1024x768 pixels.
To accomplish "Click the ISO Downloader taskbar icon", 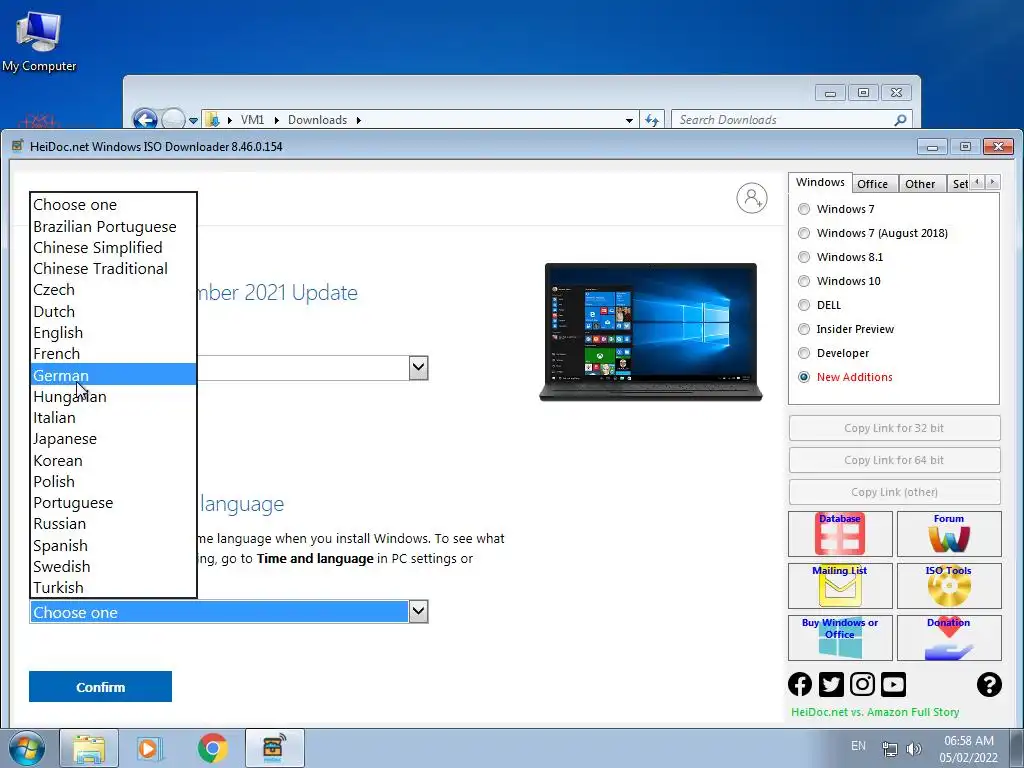I will (x=274, y=748).
